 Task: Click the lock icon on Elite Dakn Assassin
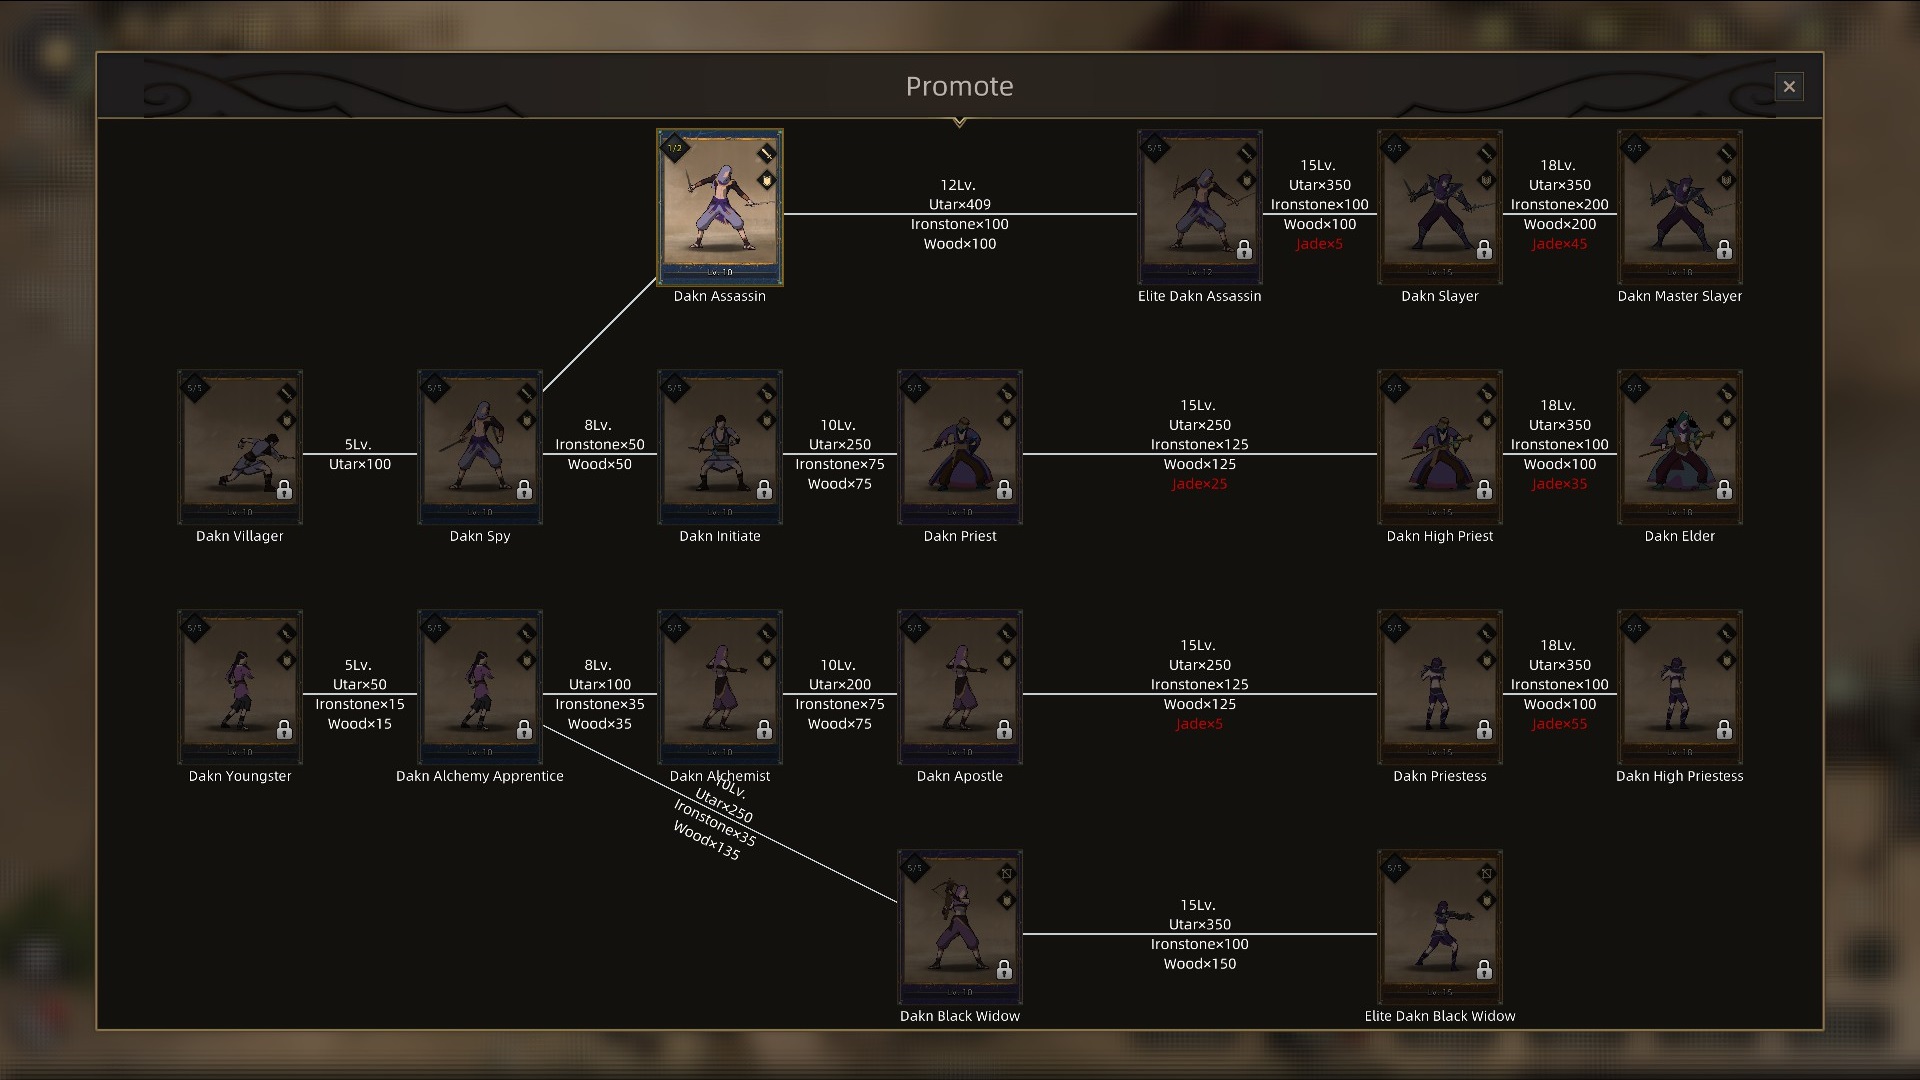pyautogui.click(x=1244, y=250)
